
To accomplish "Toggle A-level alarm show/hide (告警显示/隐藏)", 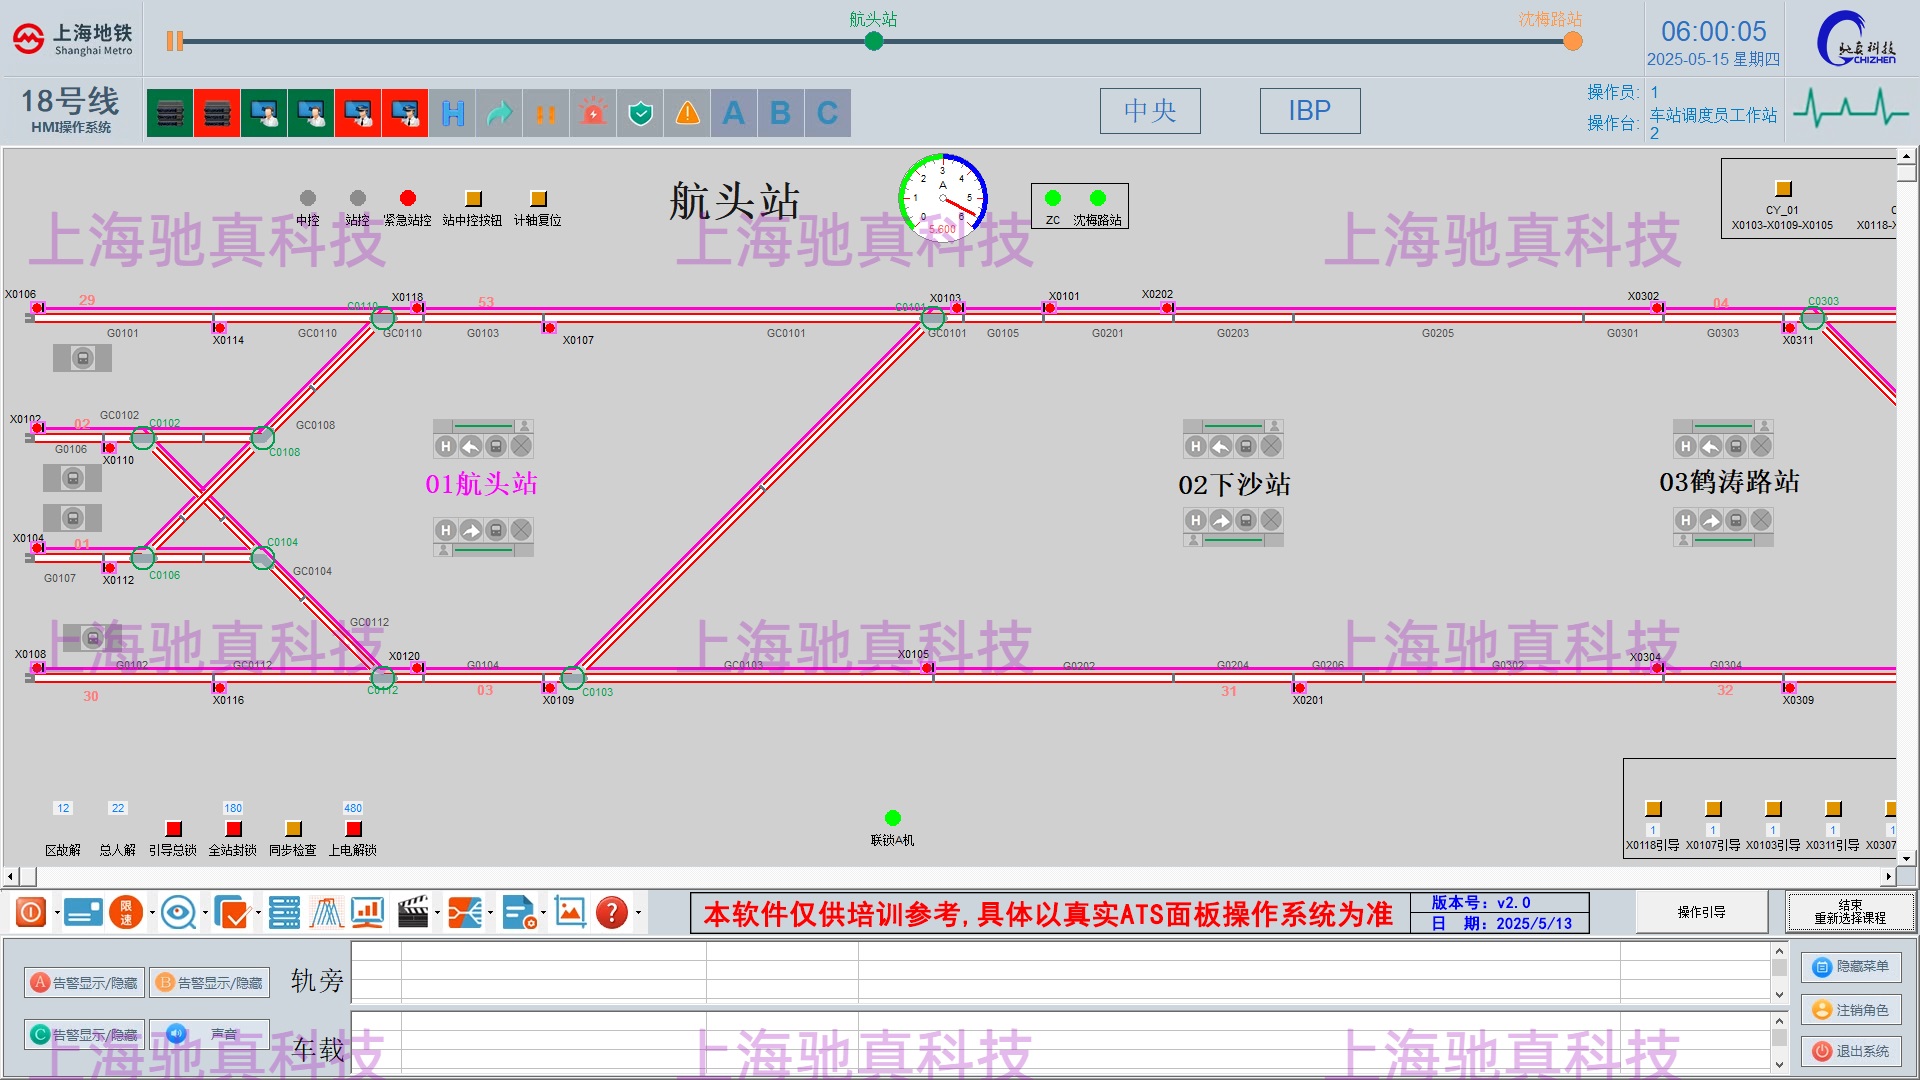I will click(84, 983).
